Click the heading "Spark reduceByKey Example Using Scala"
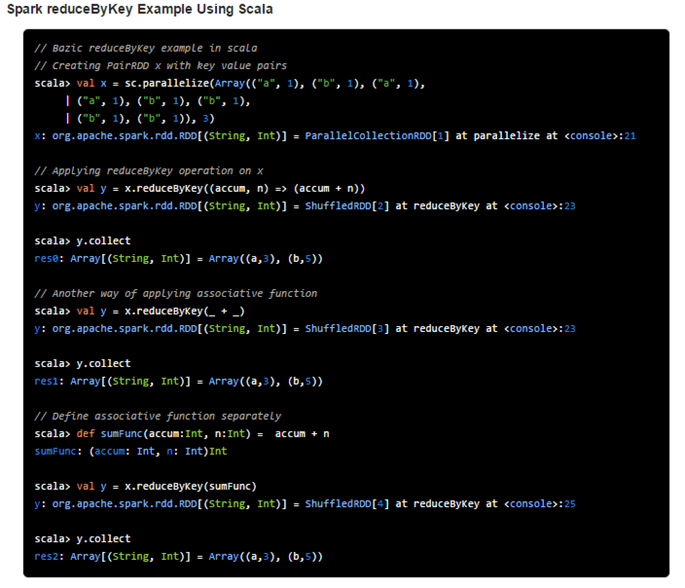 140,9
